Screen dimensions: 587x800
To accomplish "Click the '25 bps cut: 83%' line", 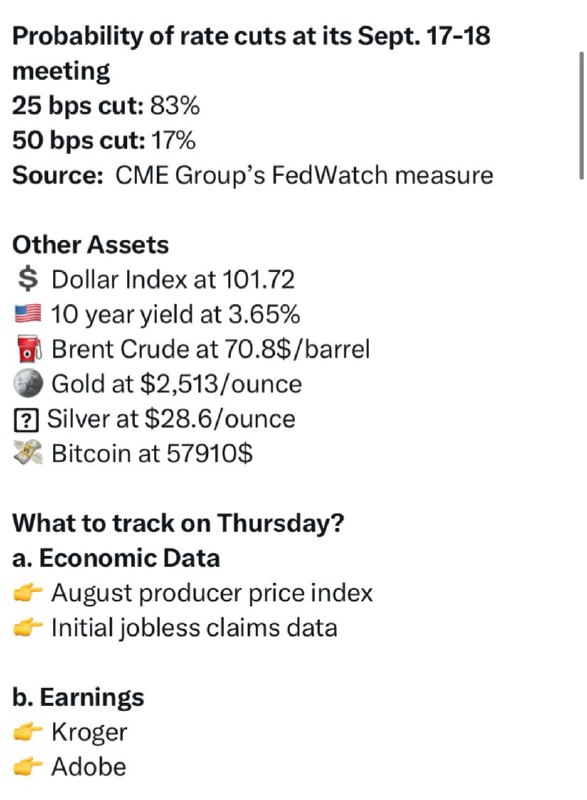I will [106, 106].
